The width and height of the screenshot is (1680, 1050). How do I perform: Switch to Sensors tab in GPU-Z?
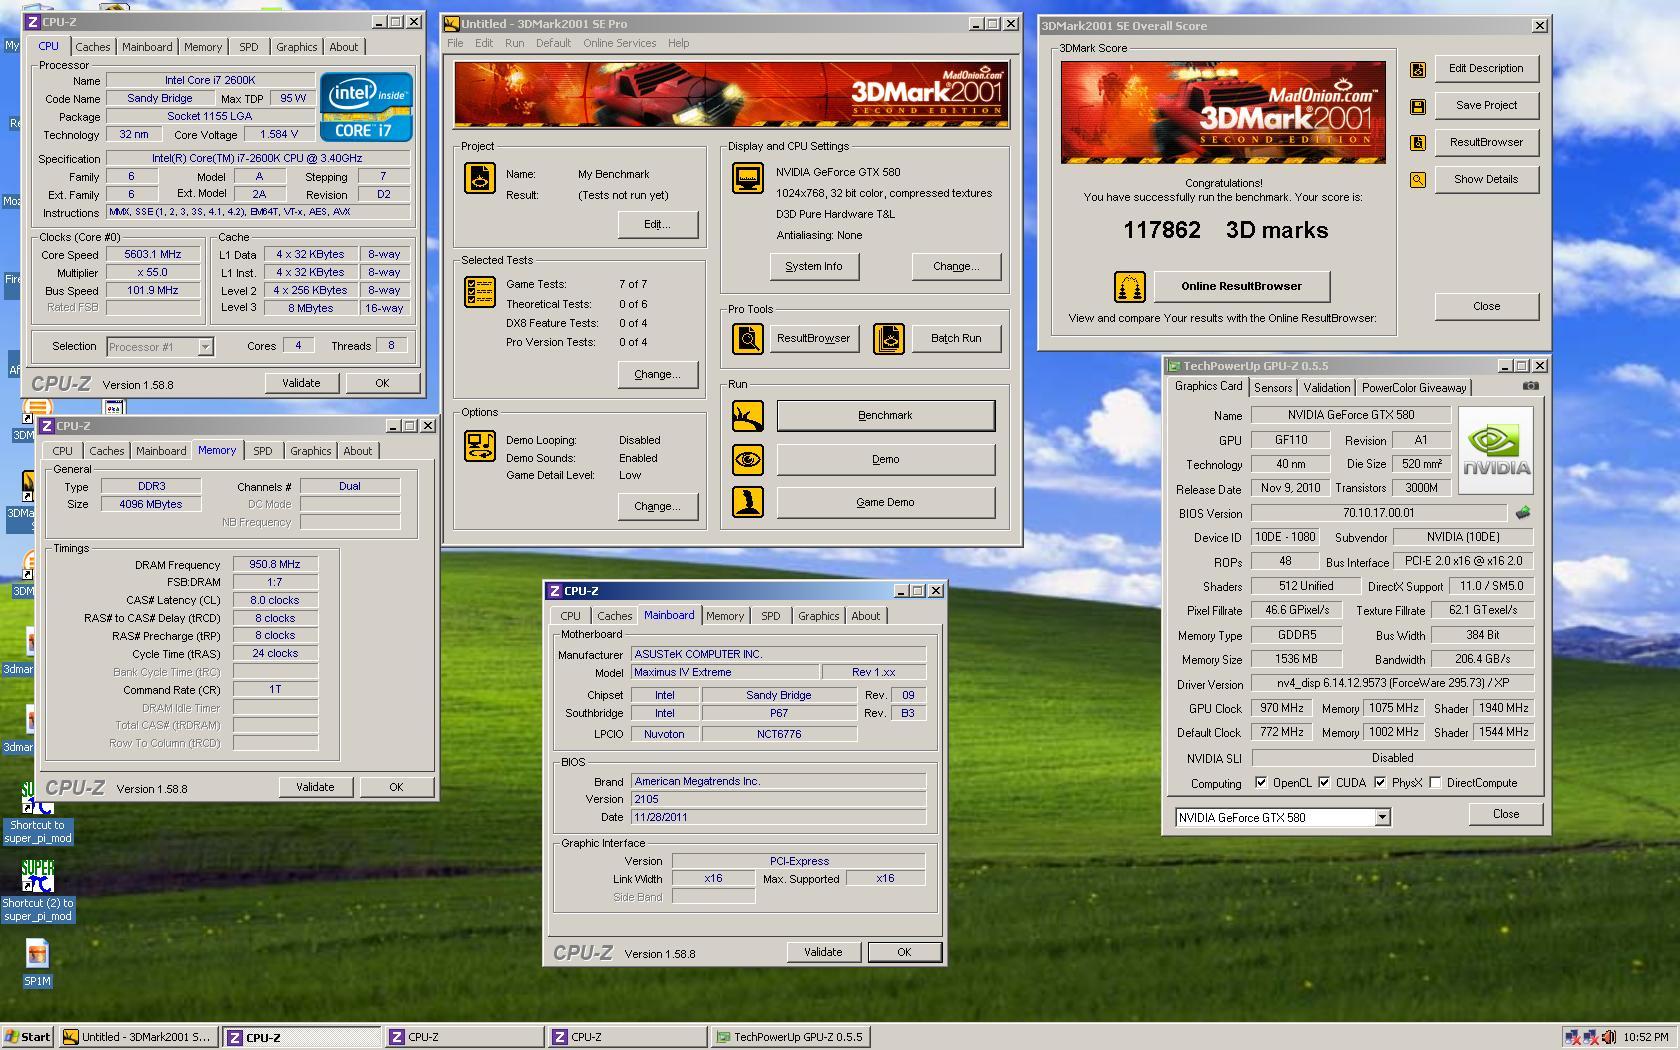(x=1273, y=388)
